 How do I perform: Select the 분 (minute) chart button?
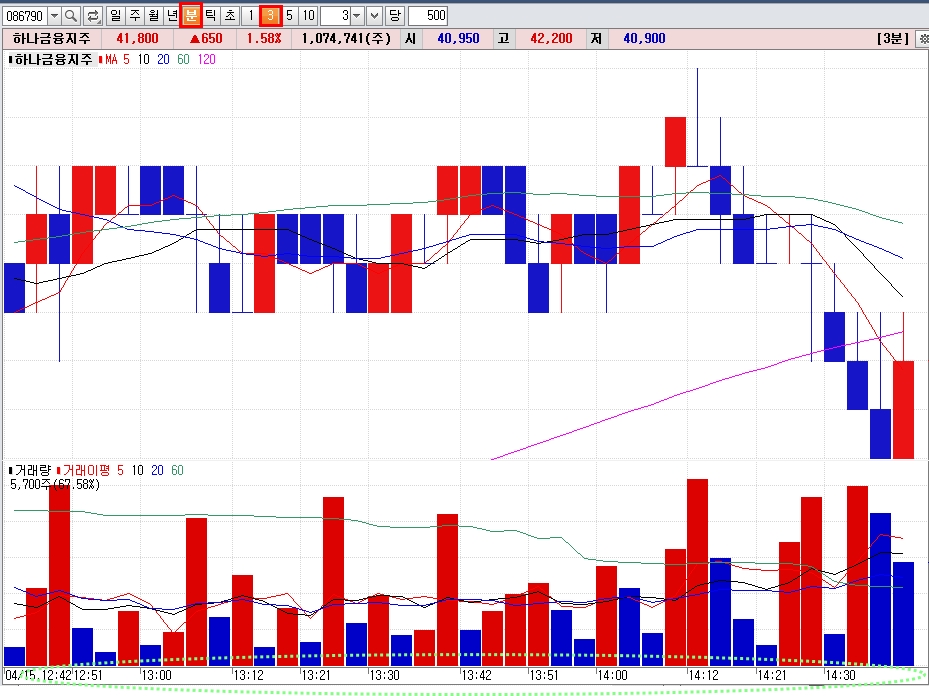click(x=191, y=15)
